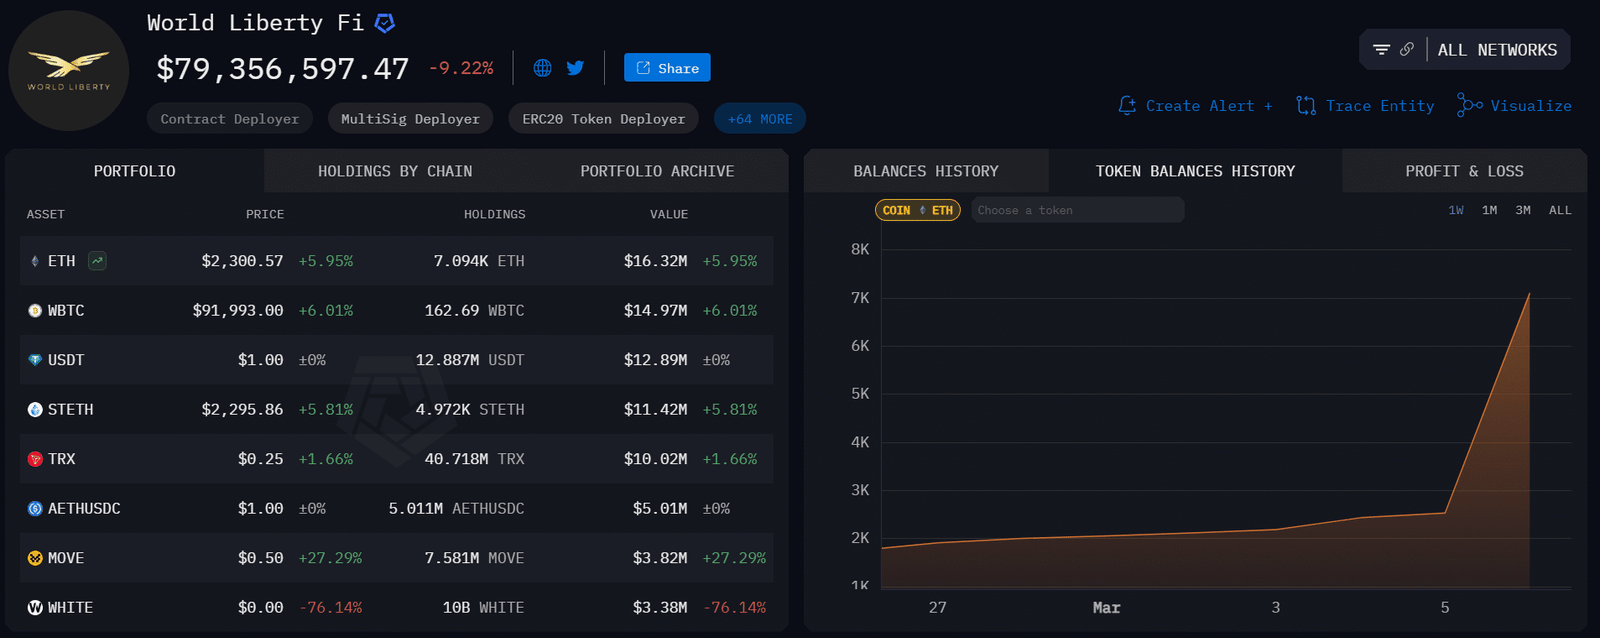Click the World Liberty logo avatar

click(68, 71)
